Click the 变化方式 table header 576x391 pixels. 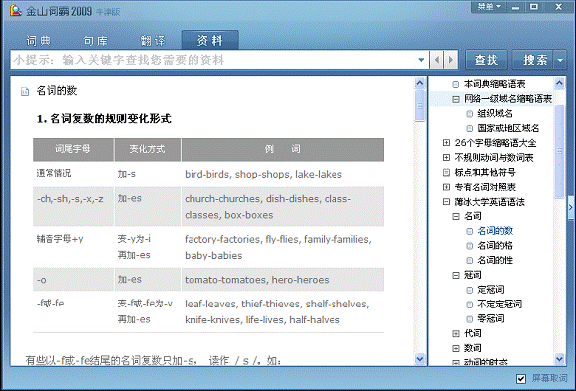point(147,149)
